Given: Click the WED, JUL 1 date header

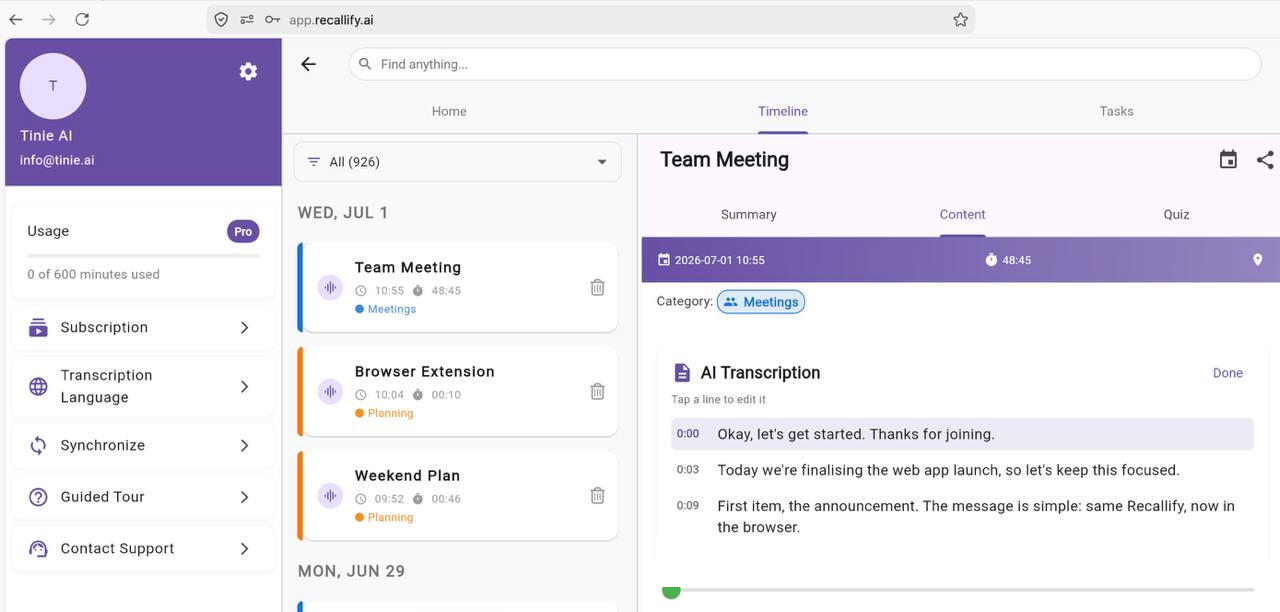Looking at the screenshot, I should [x=343, y=213].
